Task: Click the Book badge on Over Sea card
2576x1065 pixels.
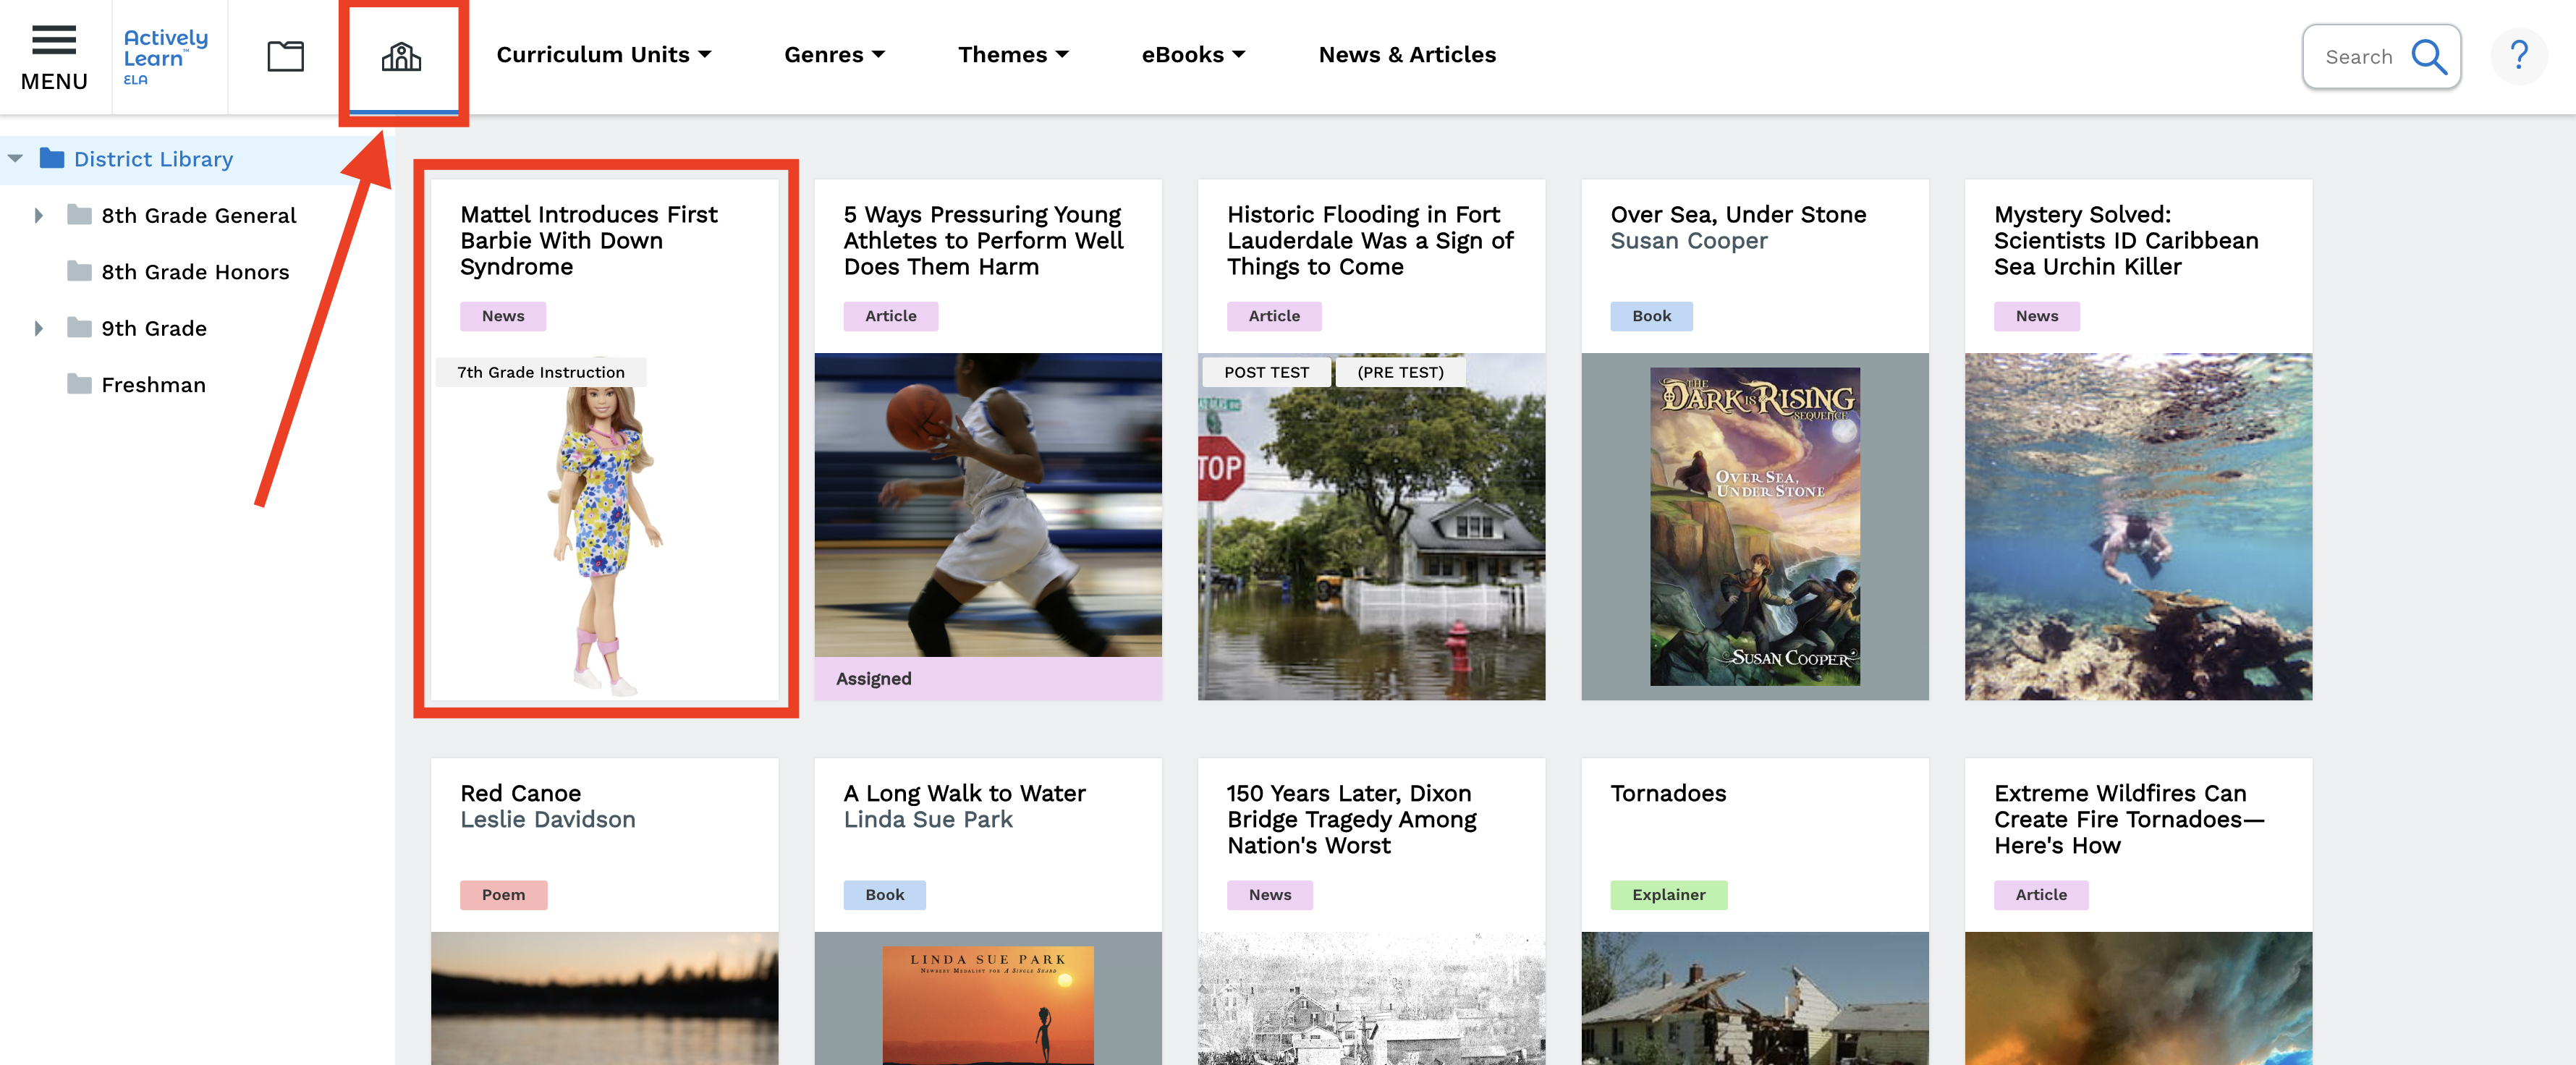Action: (x=1651, y=316)
